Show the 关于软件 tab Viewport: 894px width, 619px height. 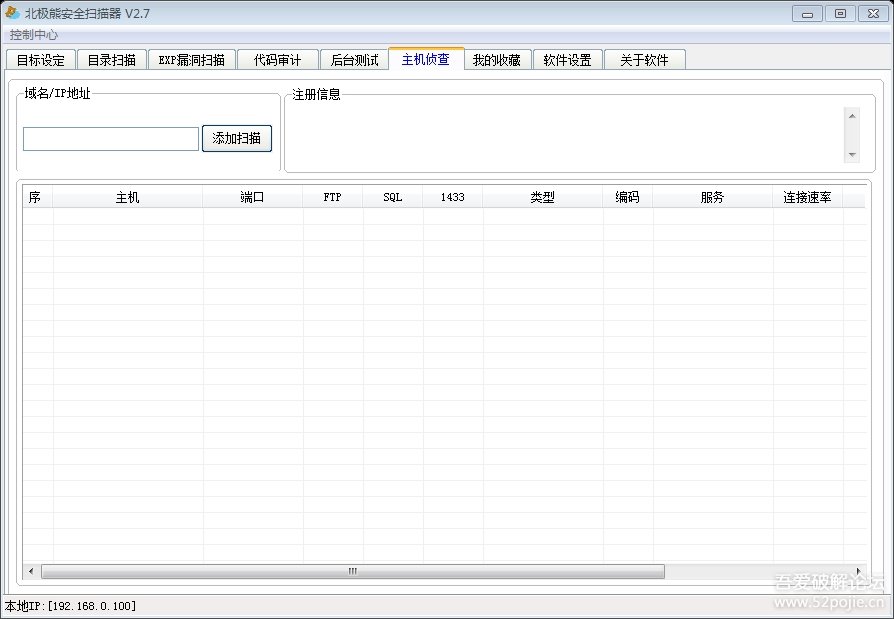(x=644, y=60)
